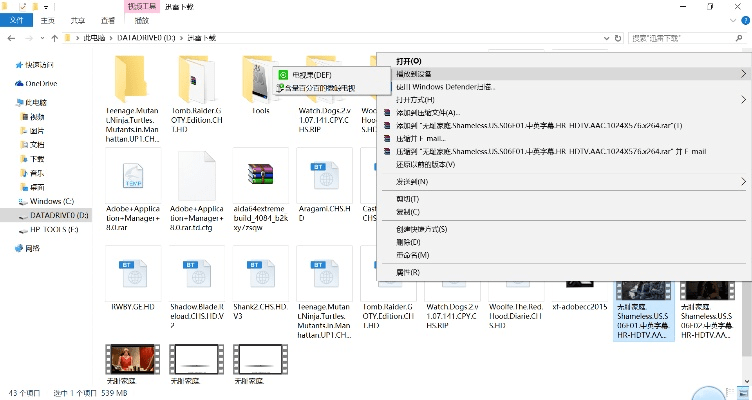Choose 删除 (Delete) in the context menu
752x400 pixels.
coord(406,241)
